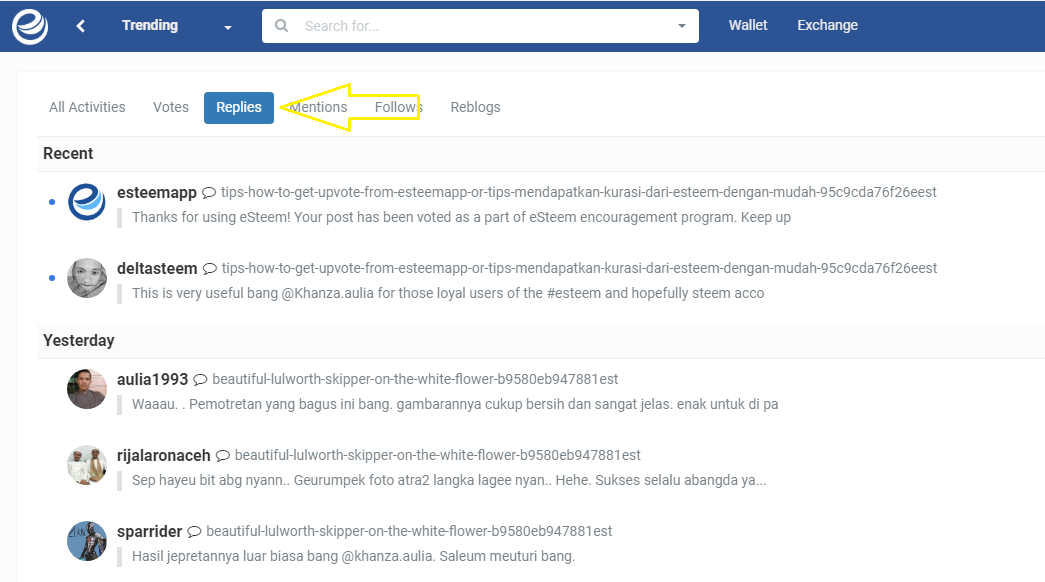Click the comment bubble icon beside deltasteem
Image resolution: width=1045 pixels, height=582 pixels.
click(x=210, y=269)
